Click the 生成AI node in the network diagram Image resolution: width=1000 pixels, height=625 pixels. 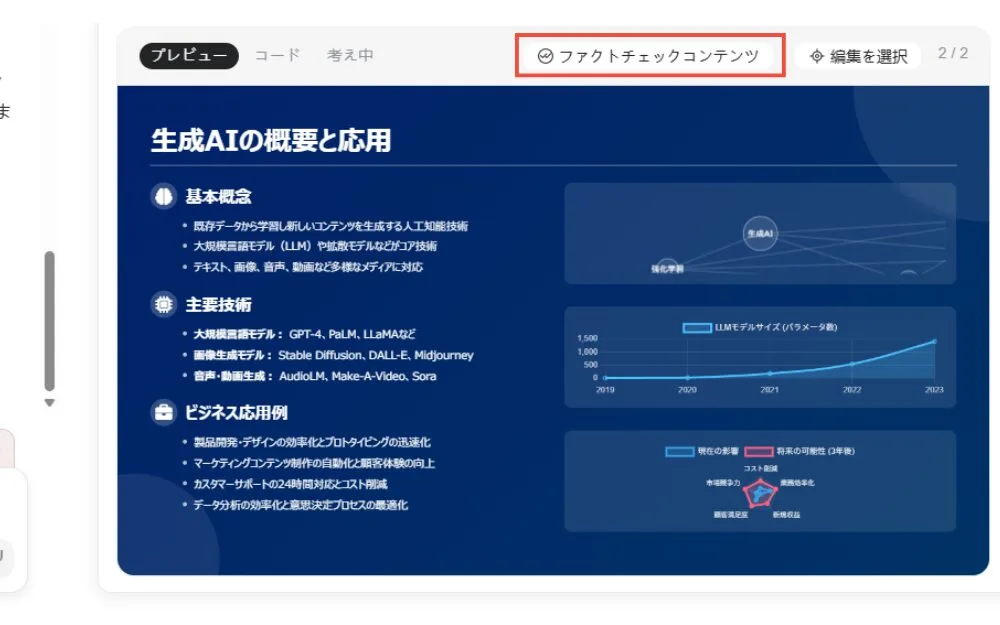point(760,233)
